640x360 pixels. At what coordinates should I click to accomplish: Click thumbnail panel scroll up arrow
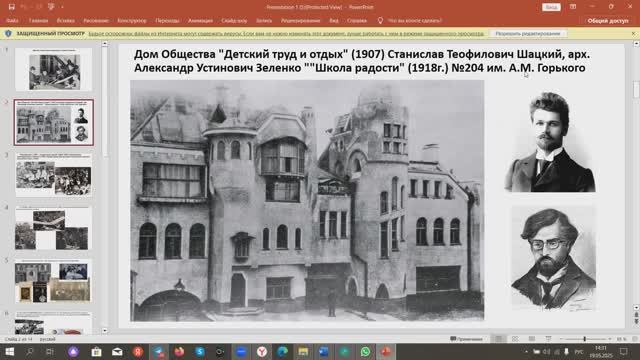coord(105,43)
